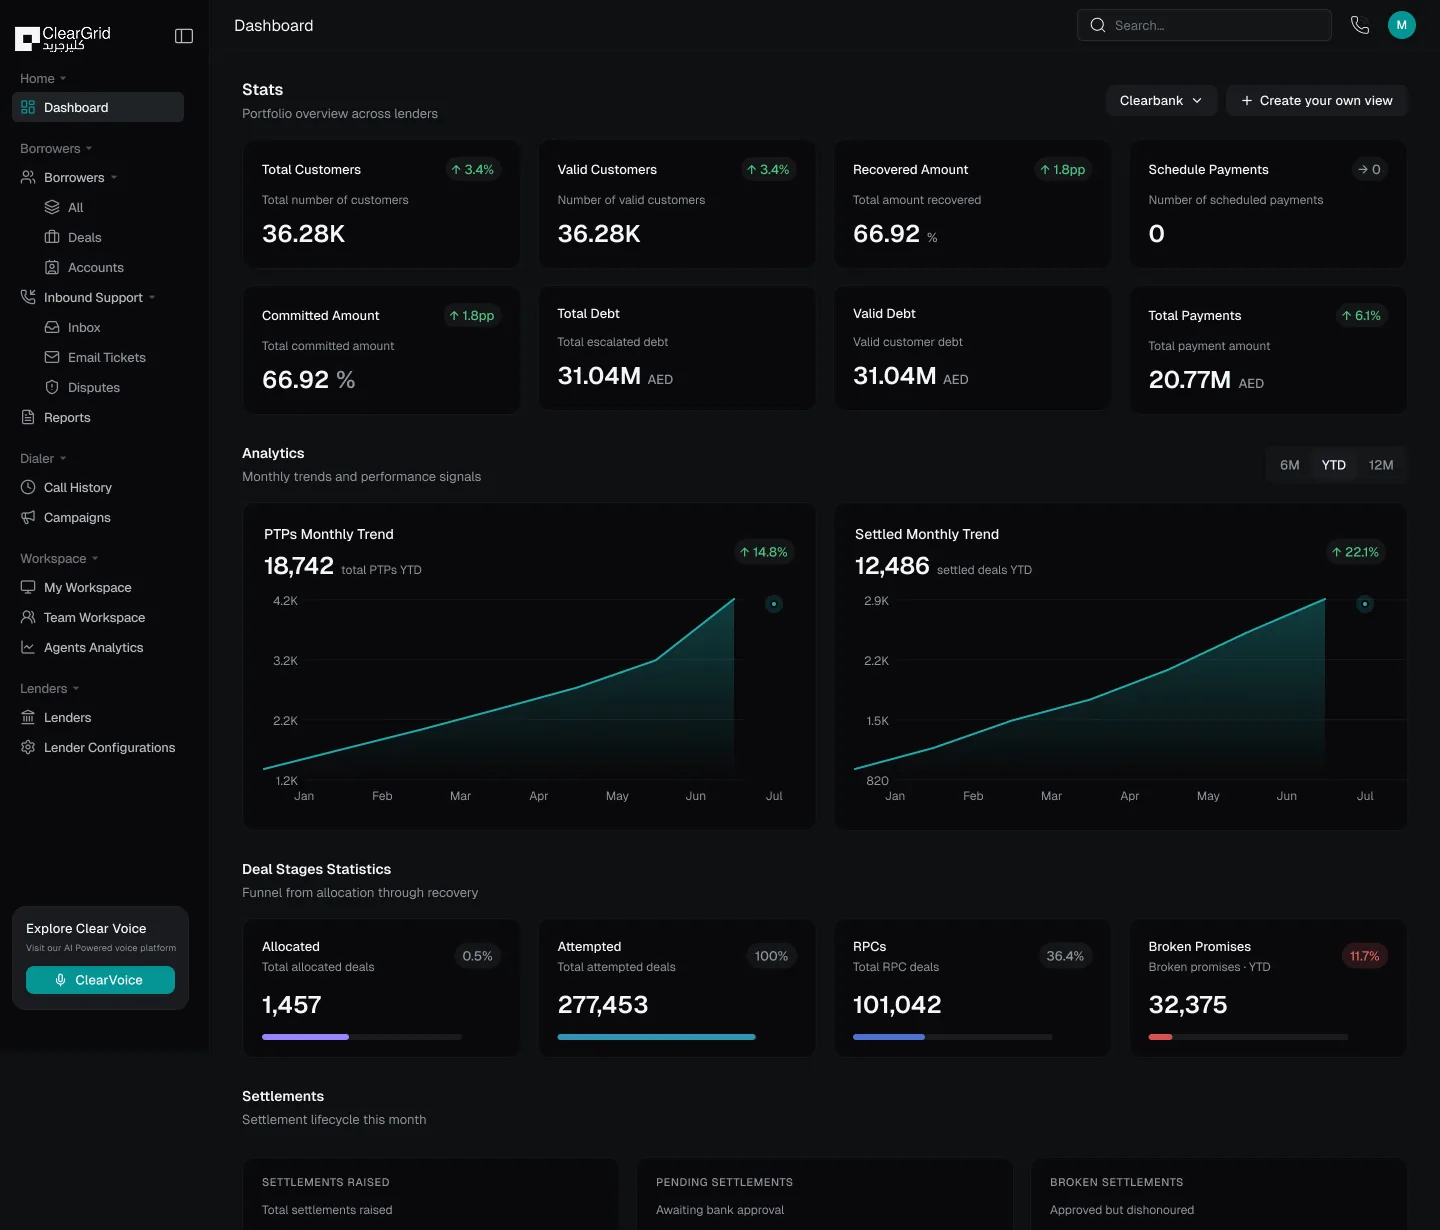Open the Clearbank lender dropdown
This screenshot has width=1440, height=1230.
click(1161, 100)
